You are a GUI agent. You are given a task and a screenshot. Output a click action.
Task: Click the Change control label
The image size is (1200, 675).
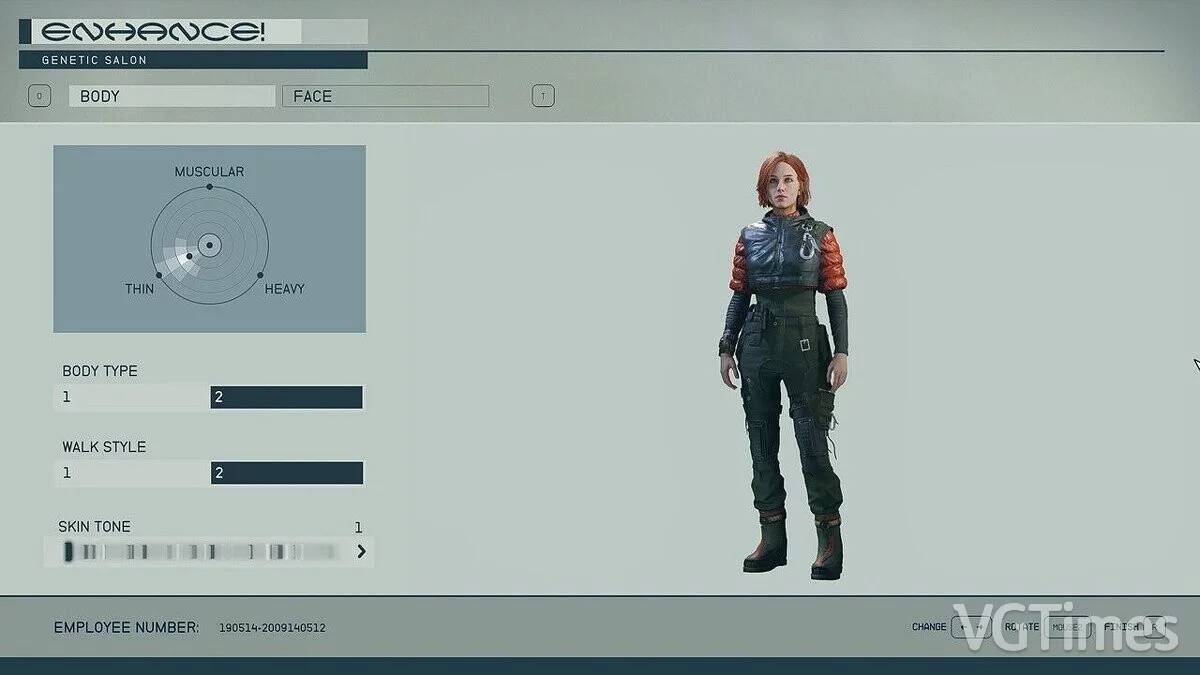pos(929,627)
